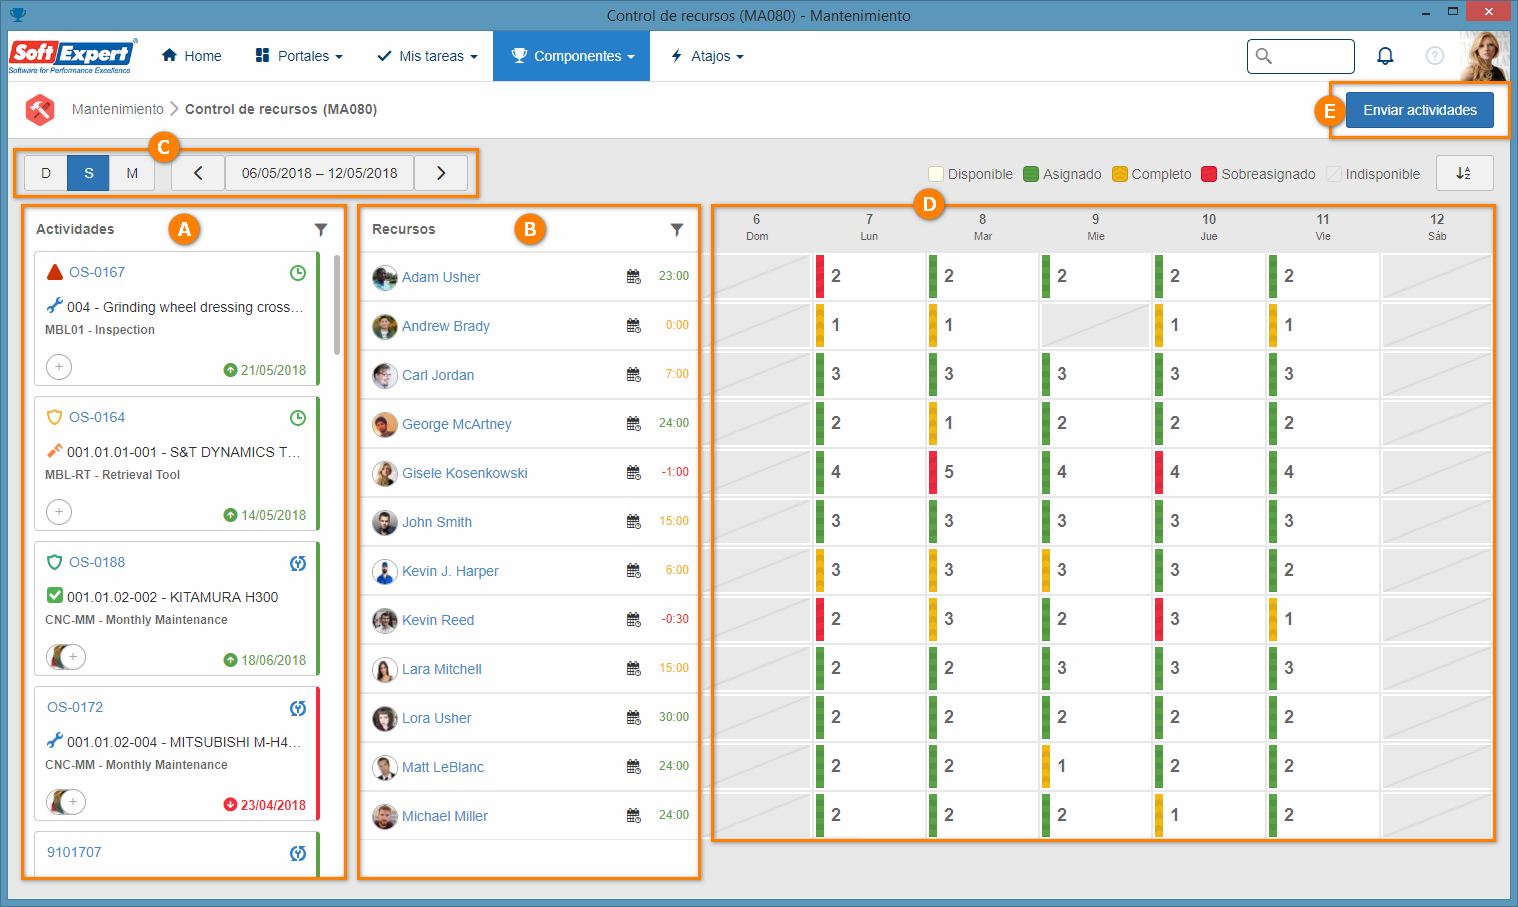Open calendar icon for Adam Usher
This screenshot has height=907, width=1518.
tap(633, 277)
